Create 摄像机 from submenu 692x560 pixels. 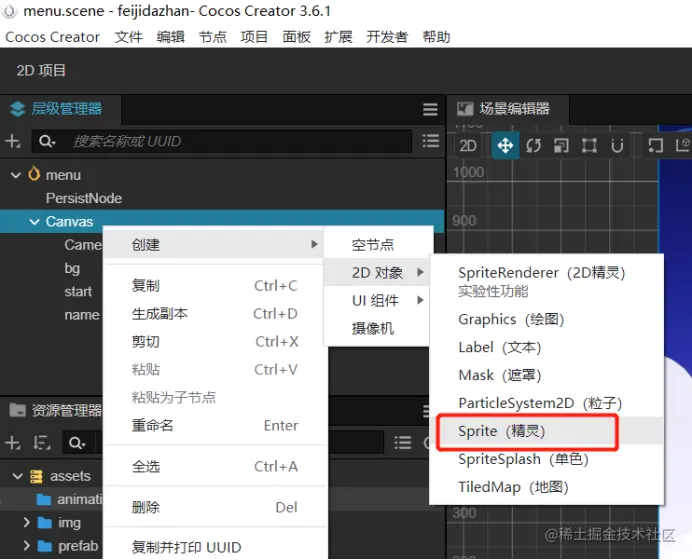(377, 328)
